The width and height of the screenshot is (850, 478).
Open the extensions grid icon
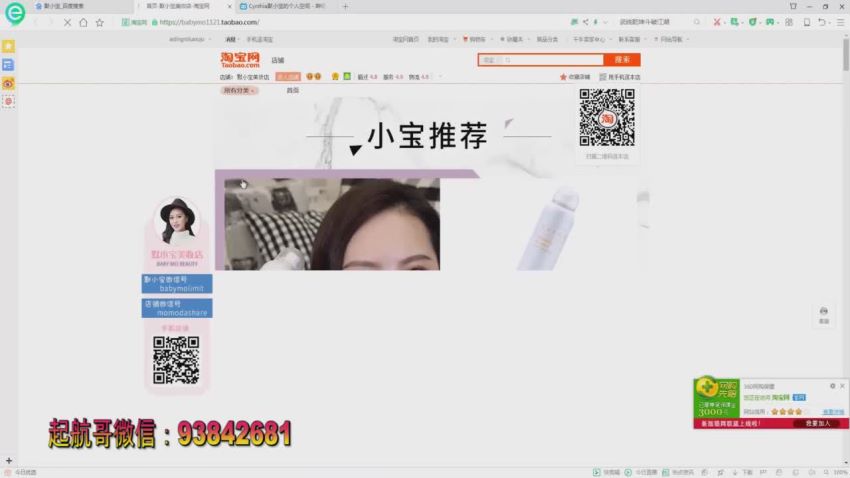pos(789,22)
